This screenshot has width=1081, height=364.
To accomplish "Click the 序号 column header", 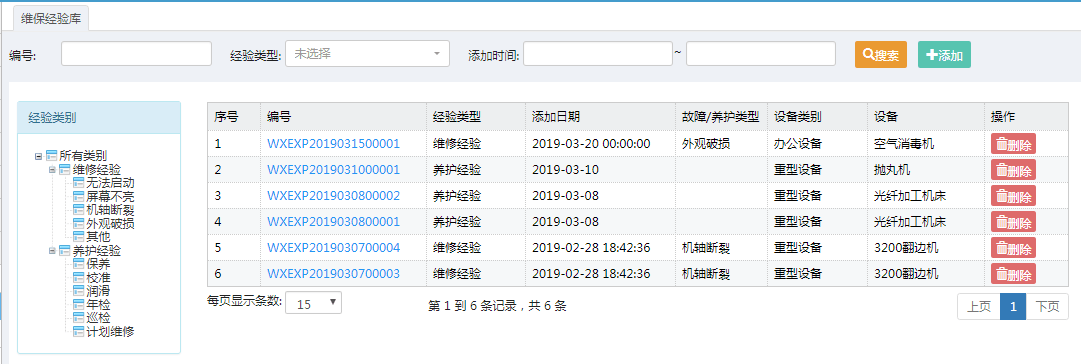I will point(234,117).
